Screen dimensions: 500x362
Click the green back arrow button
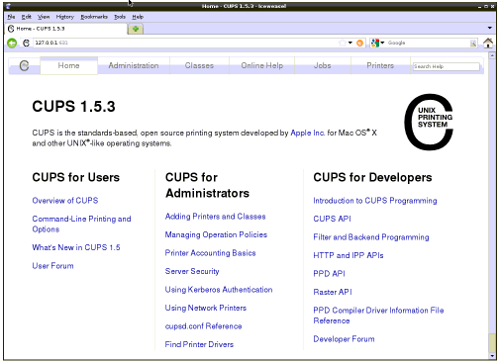[12, 43]
